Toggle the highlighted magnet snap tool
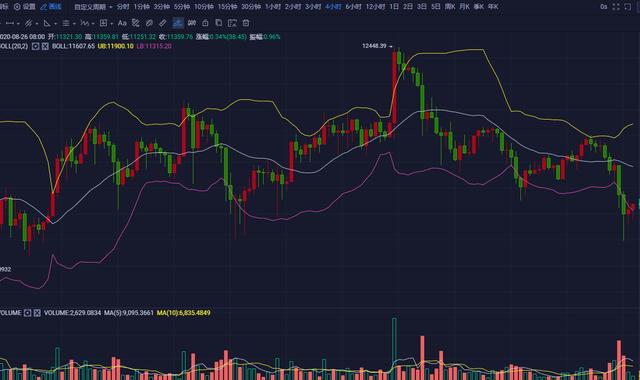Screen dimensions: 640x380 [x=178, y=23]
